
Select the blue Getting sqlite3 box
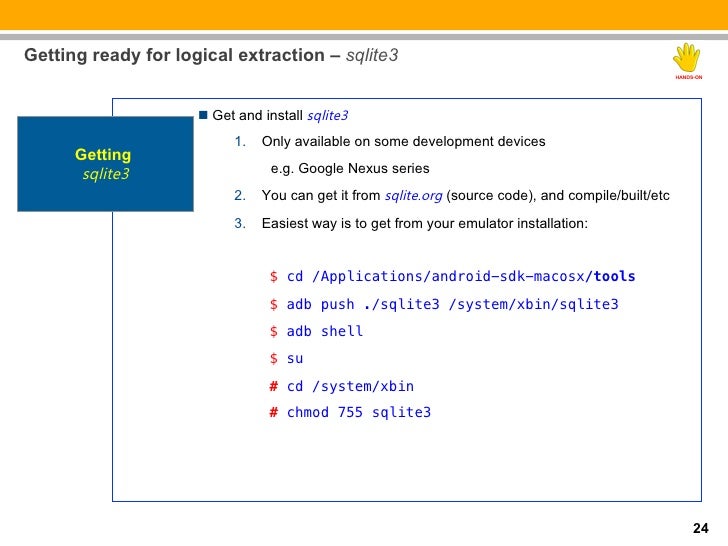point(105,164)
